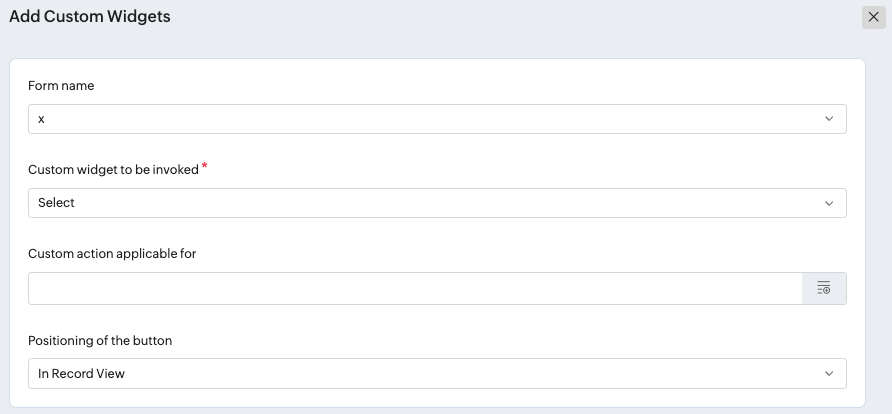Click the Positioning of the button label

point(100,341)
